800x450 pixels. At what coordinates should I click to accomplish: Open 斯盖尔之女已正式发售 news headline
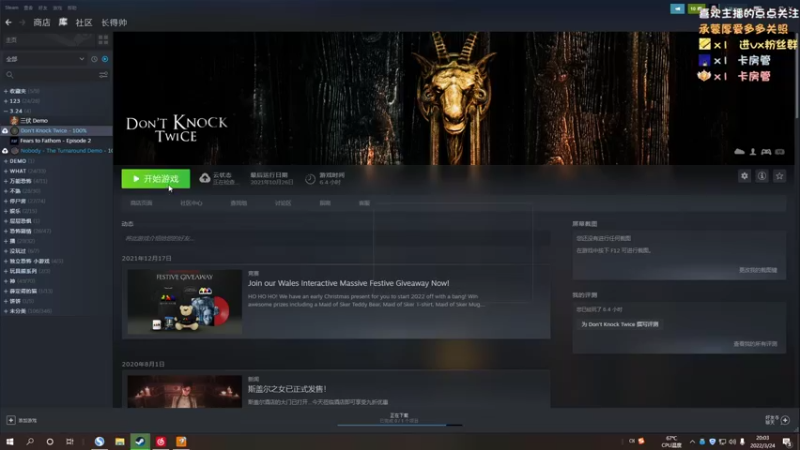[x=287, y=389]
